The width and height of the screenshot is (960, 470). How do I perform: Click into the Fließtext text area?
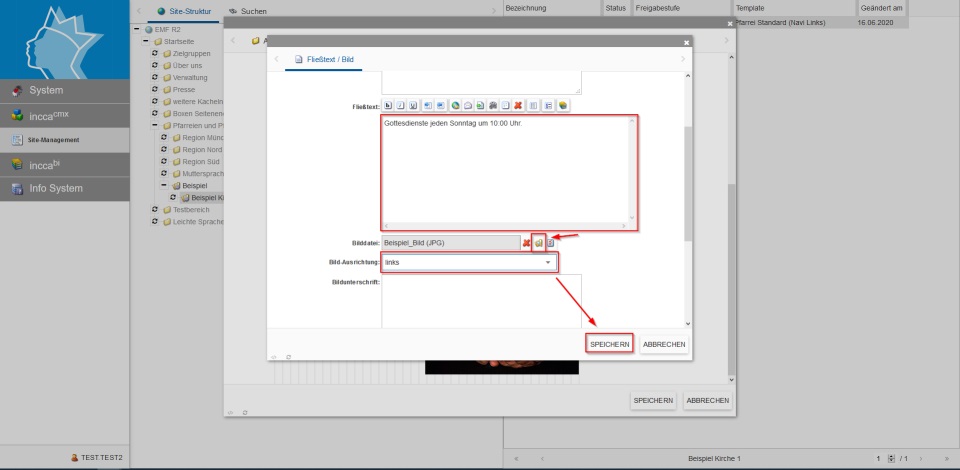[508, 170]
